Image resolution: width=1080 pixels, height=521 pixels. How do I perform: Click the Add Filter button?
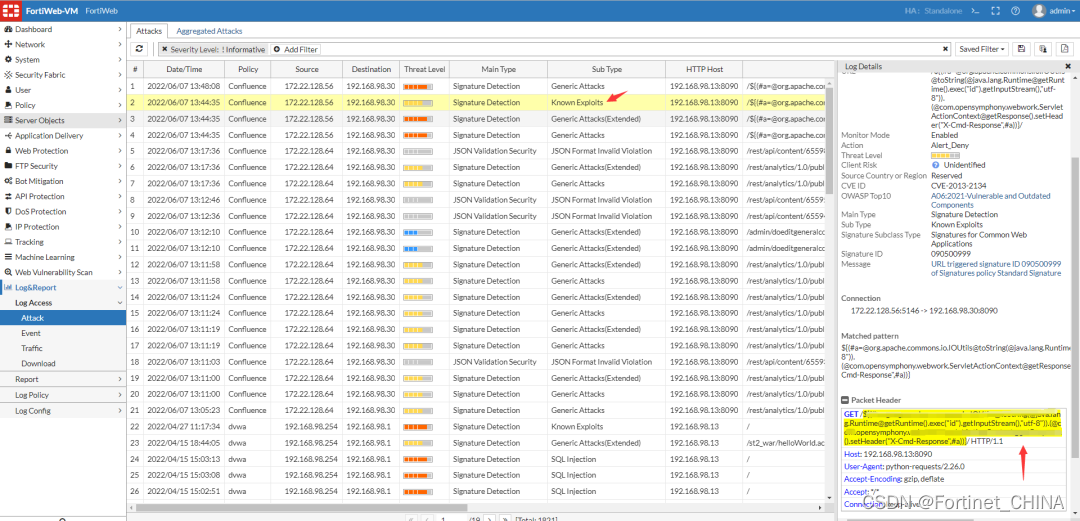point(295,50)
